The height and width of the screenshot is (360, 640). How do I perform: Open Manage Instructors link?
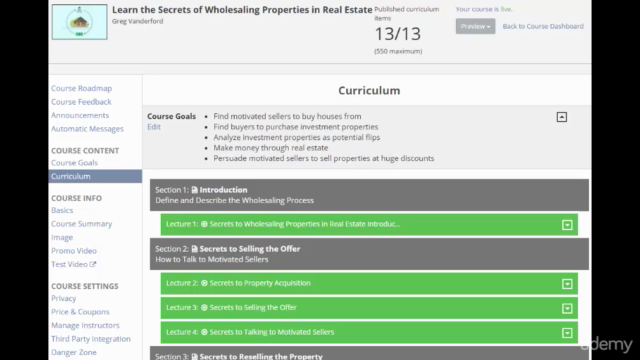point(85,325)
